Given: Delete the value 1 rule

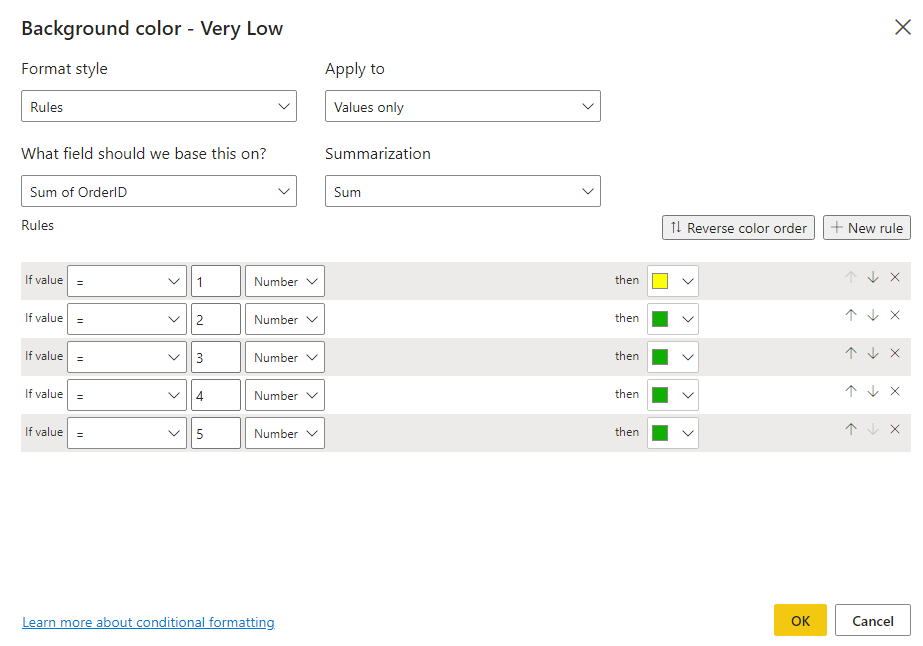Looking at the screenshot, I should click(x=895, y=277).
